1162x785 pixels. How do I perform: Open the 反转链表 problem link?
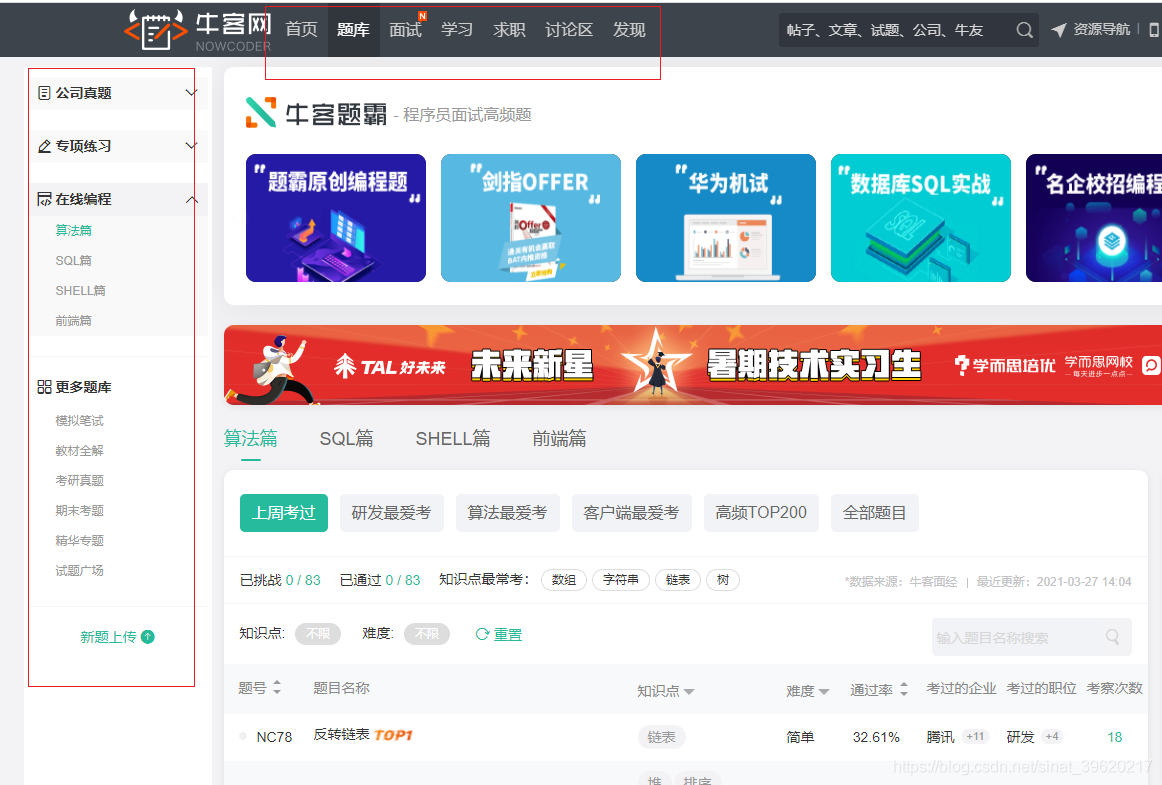coord(342,735)
